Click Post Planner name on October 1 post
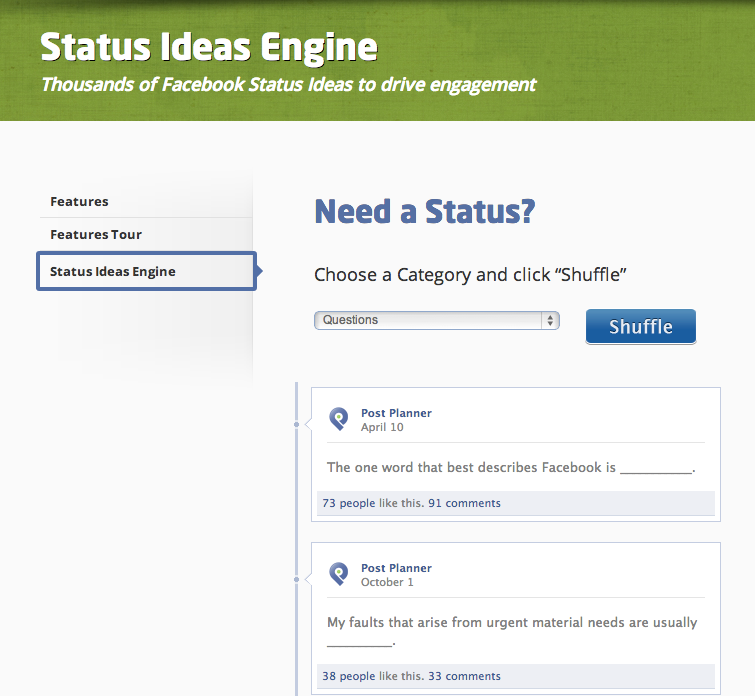The height and width of the screenshot is (696, 755). pos(396,568)
